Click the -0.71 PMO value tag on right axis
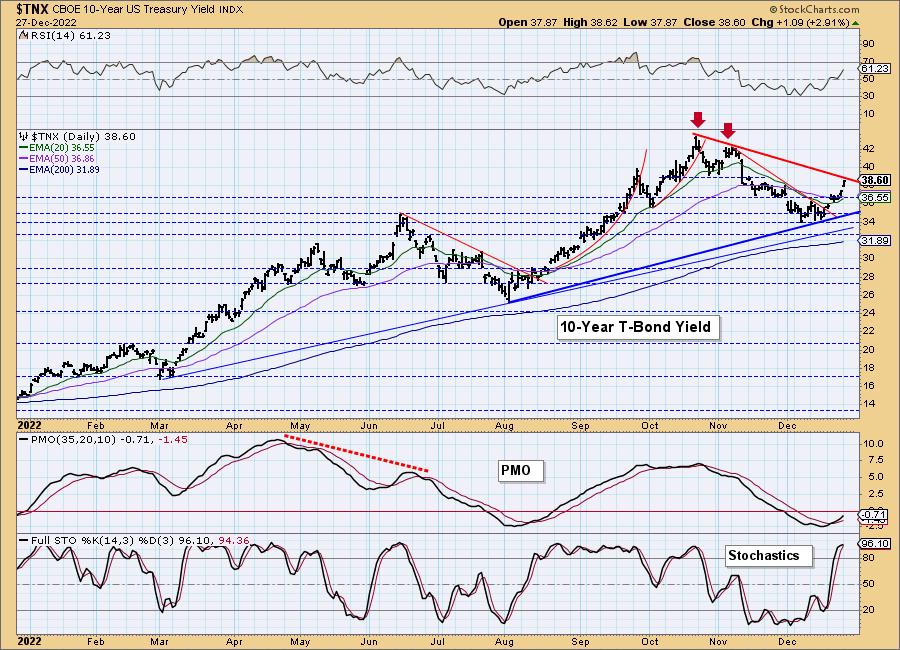 (875, 515)
